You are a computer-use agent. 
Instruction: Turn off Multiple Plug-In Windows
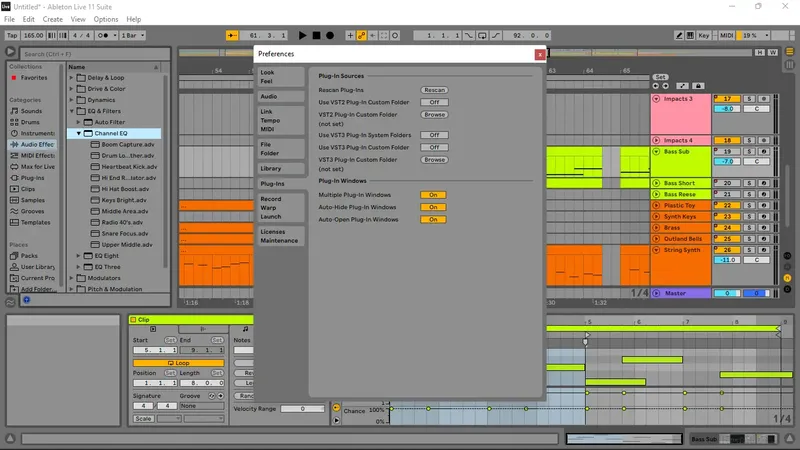pyautogui.click(x=433, y=195)
